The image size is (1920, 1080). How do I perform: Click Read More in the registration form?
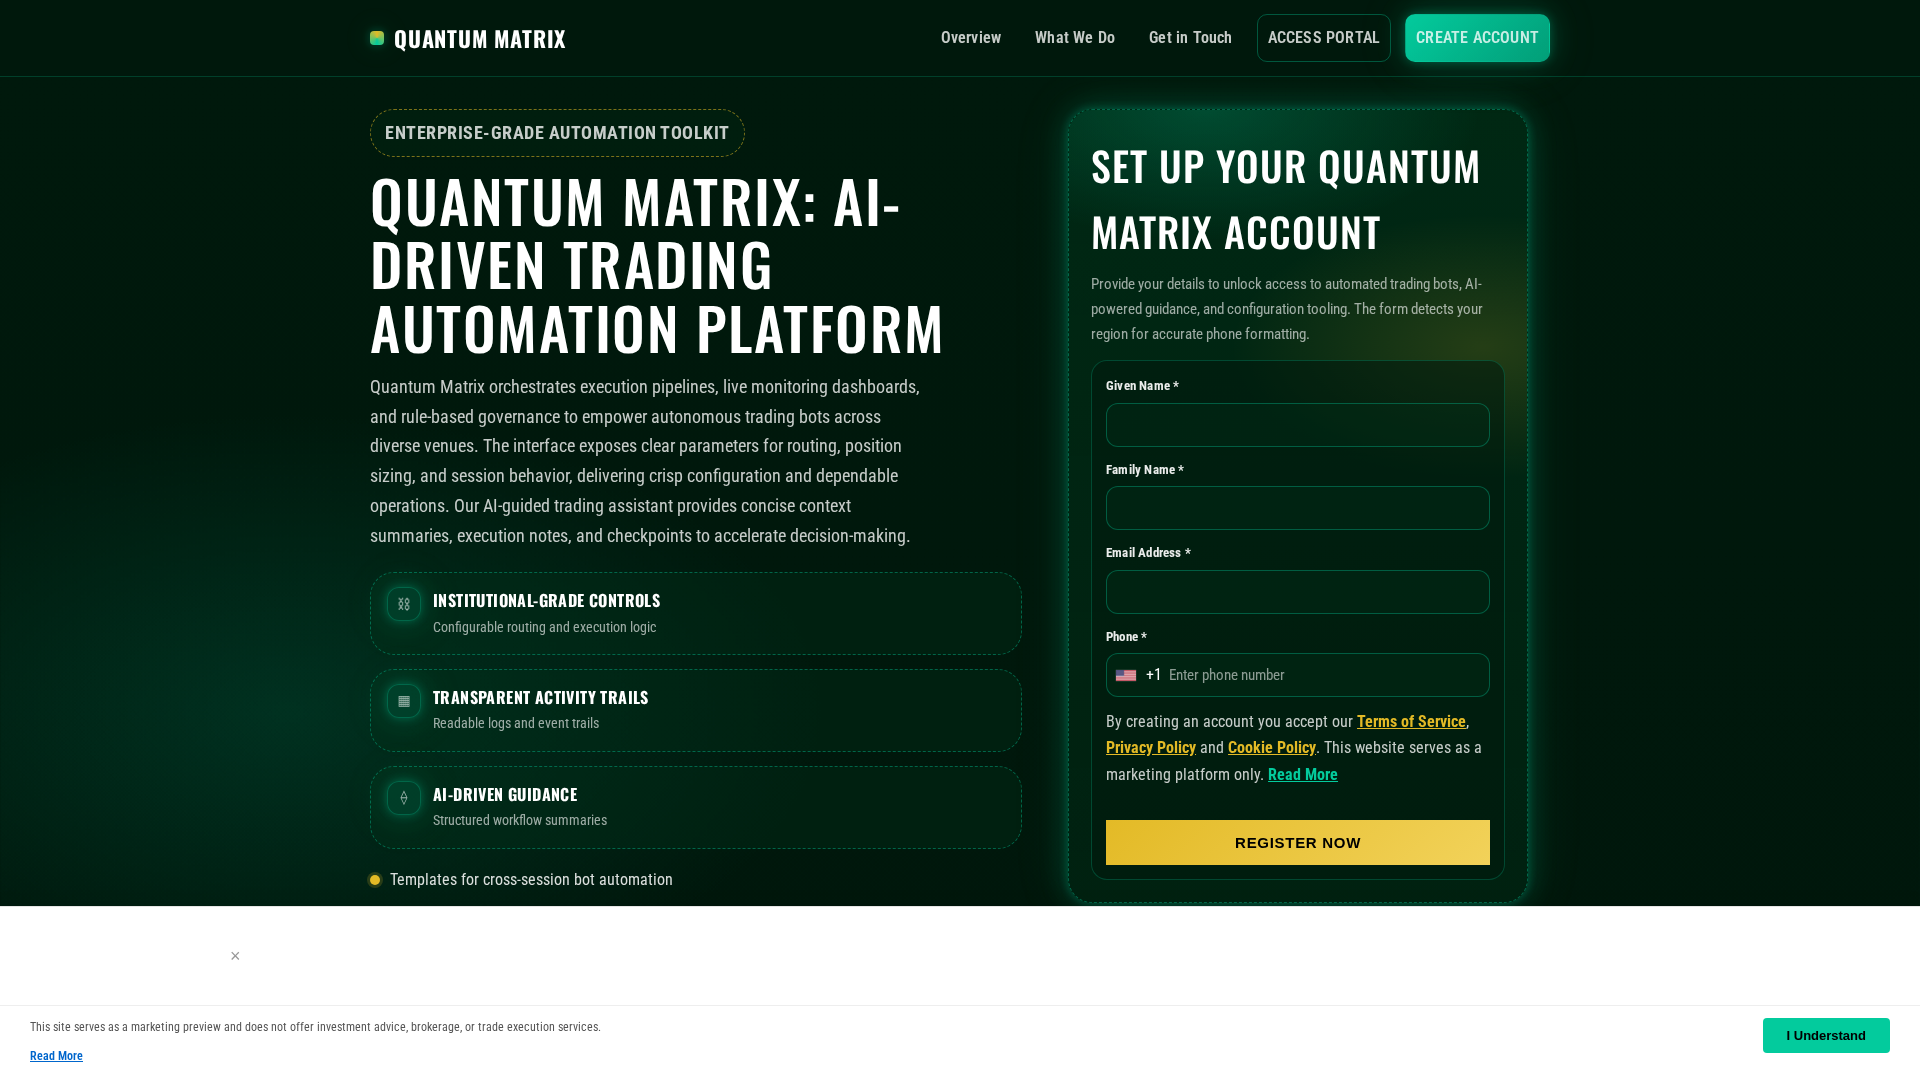[1302, 775]
